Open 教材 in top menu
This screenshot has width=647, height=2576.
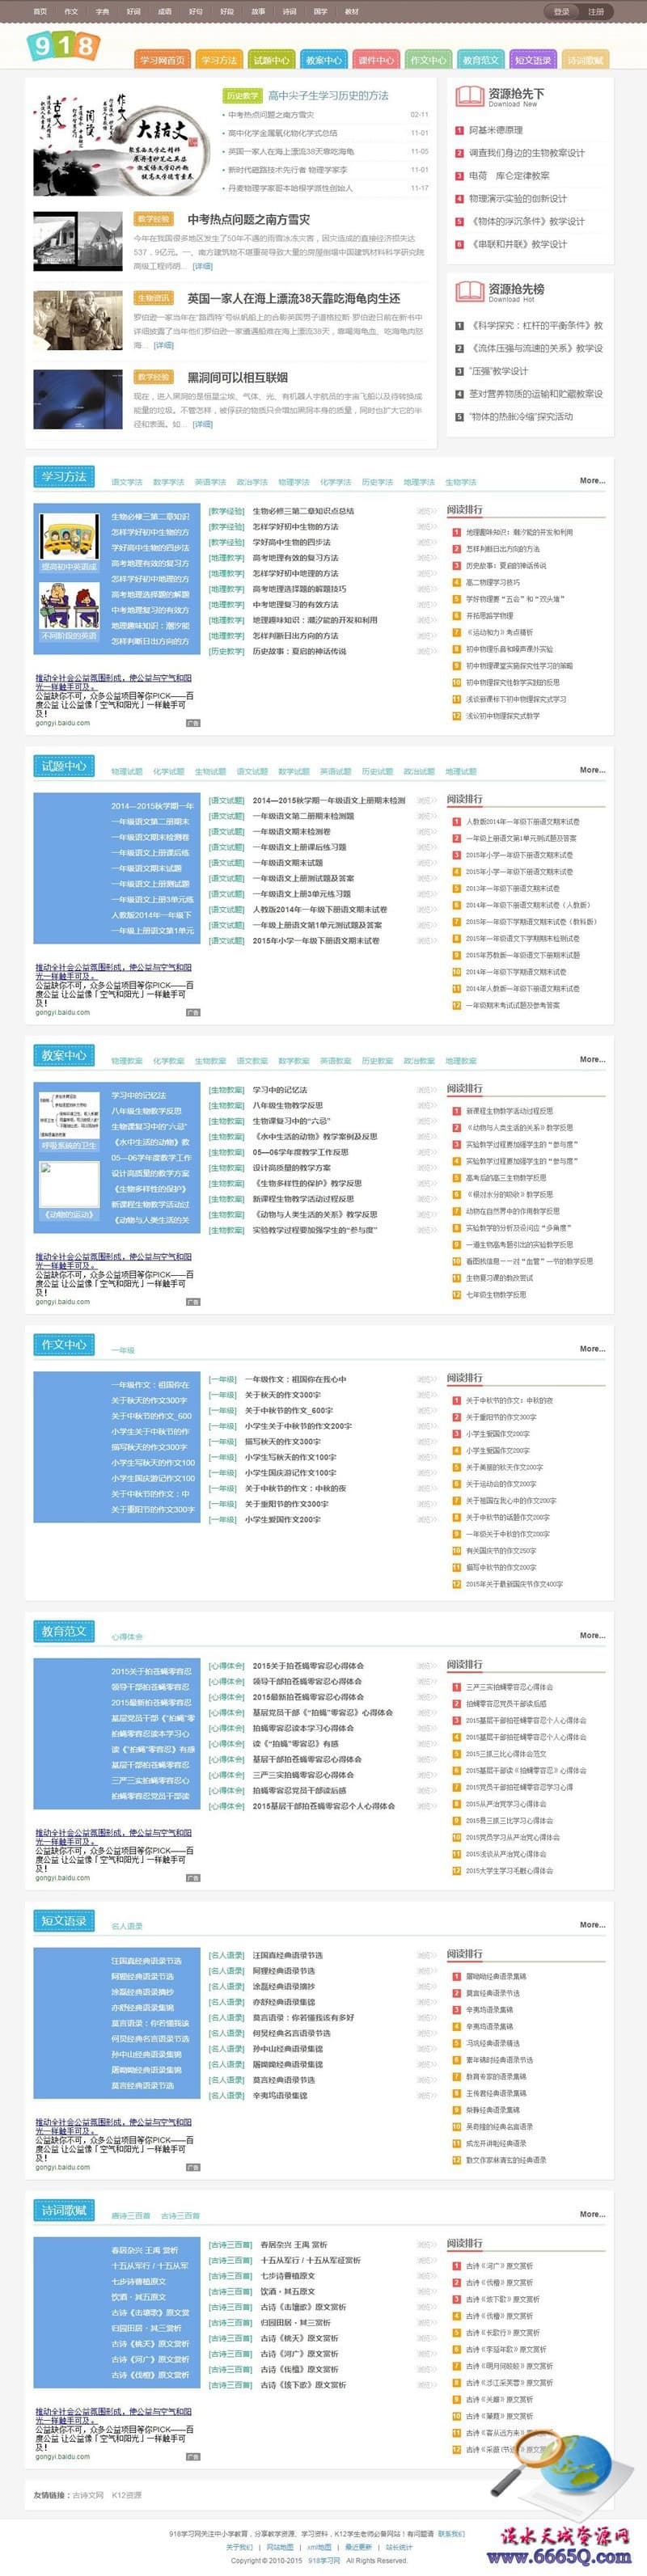(x=352, y=12)
